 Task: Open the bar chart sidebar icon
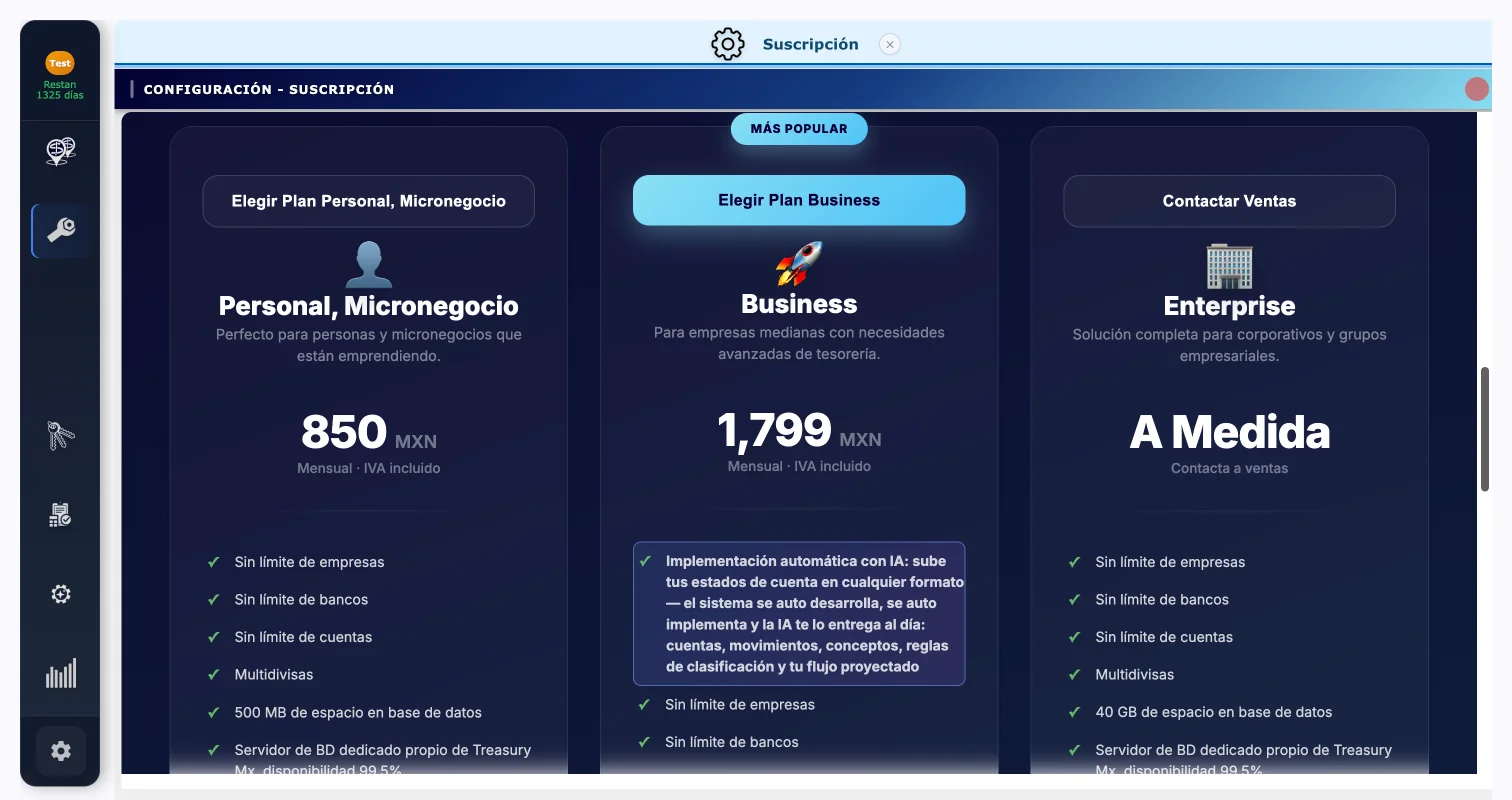click(x=60, y=674)
